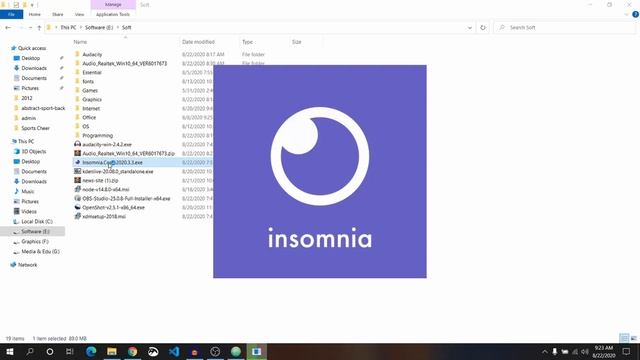Open the Windows Start menu

click(10, 351)
